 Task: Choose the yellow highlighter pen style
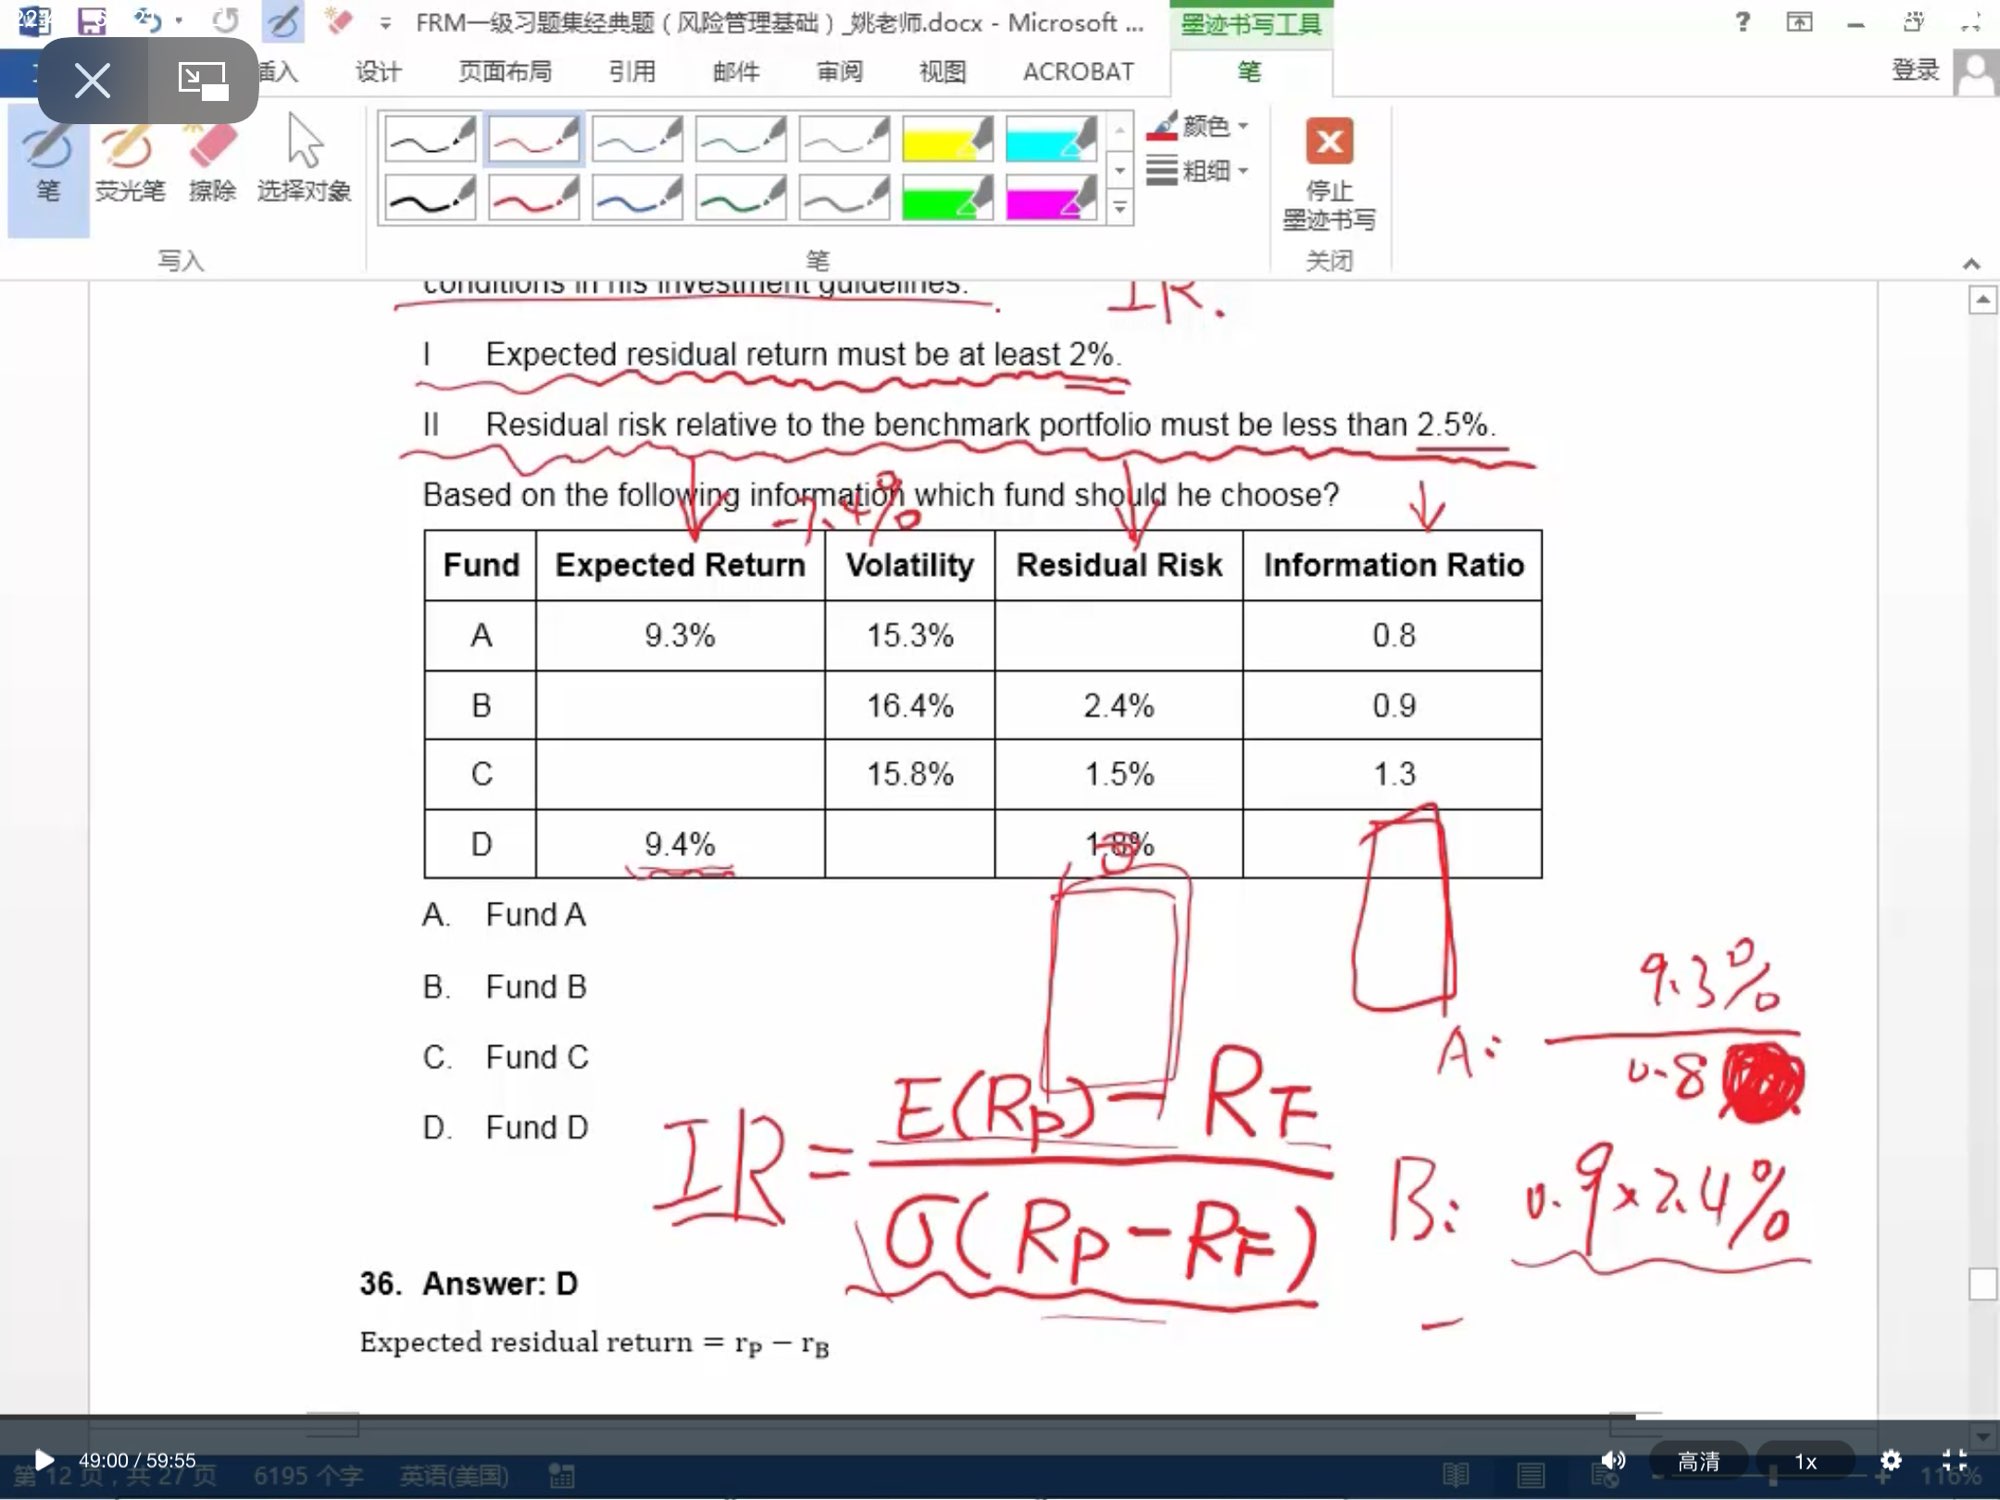click(946, 140)
